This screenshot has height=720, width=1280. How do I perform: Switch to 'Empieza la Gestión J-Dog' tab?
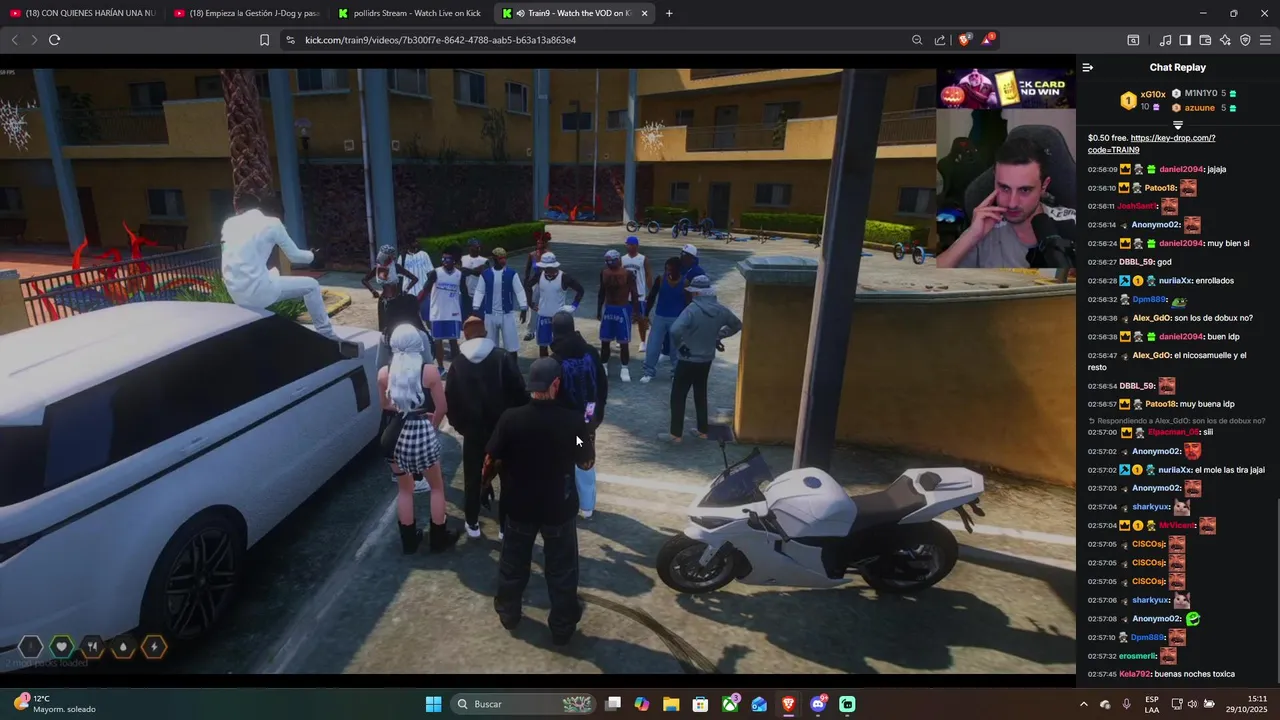[x=246, y=13]
